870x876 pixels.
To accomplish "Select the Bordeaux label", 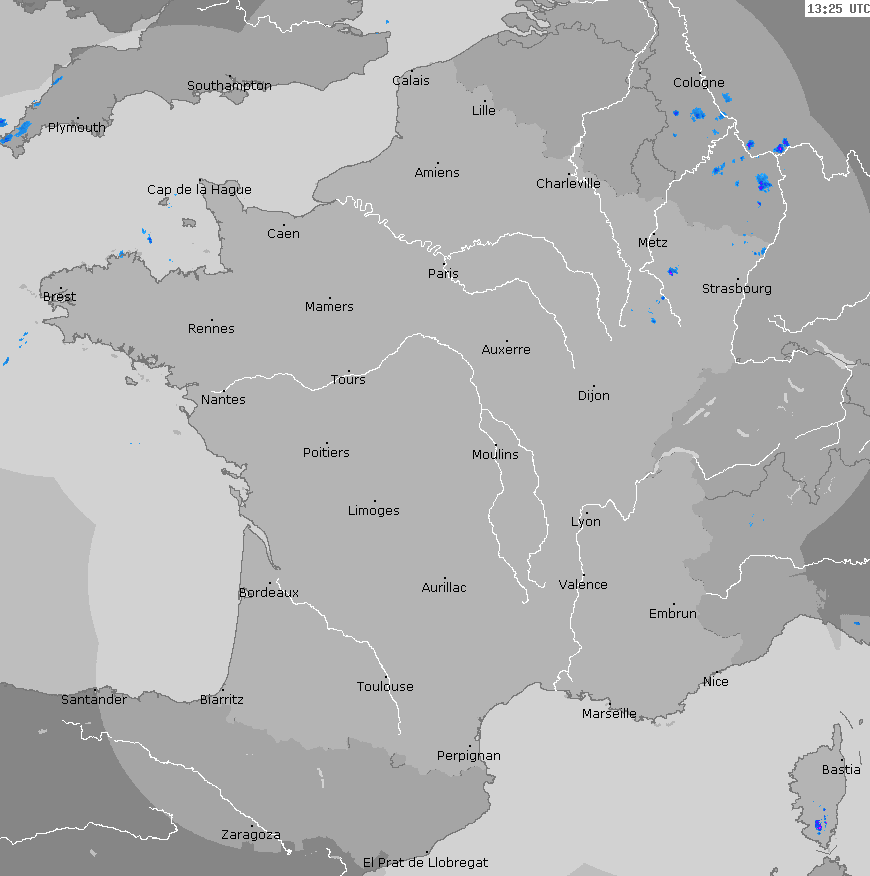I will tap(268, 593).
